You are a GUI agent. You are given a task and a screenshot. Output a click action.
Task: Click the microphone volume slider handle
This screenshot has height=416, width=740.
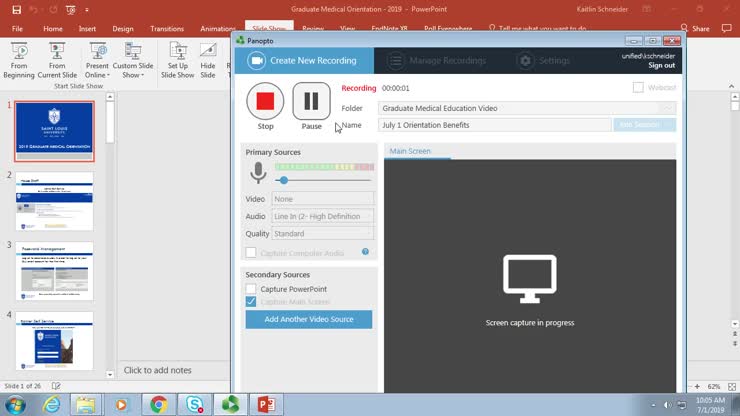[x=284, y=180]
